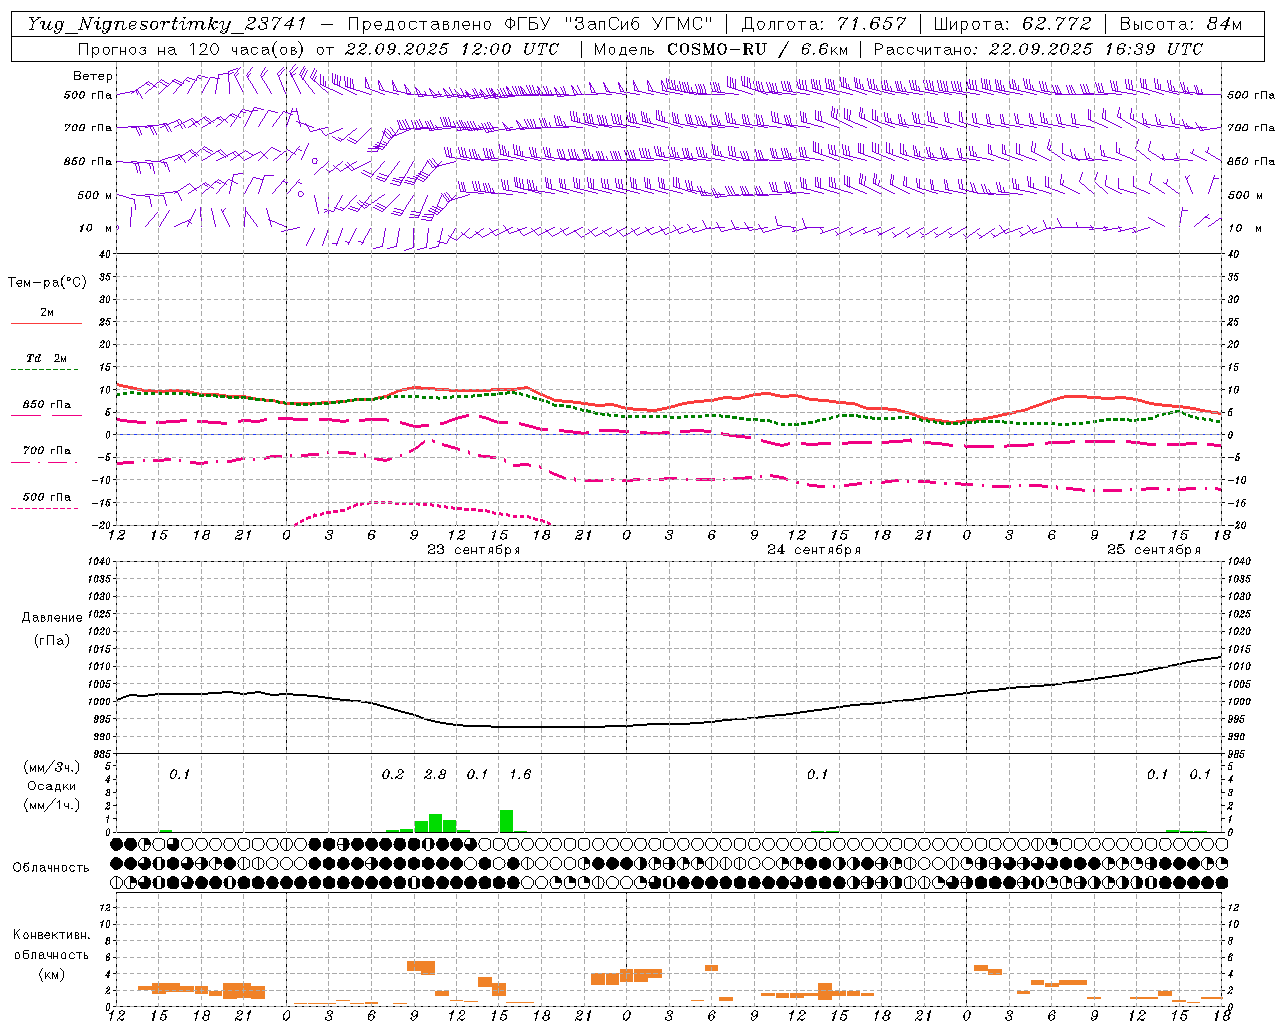Click the Тем-ра(°C) axis label
Viewport: 1280px width, 1024px height.
(47, 283)
